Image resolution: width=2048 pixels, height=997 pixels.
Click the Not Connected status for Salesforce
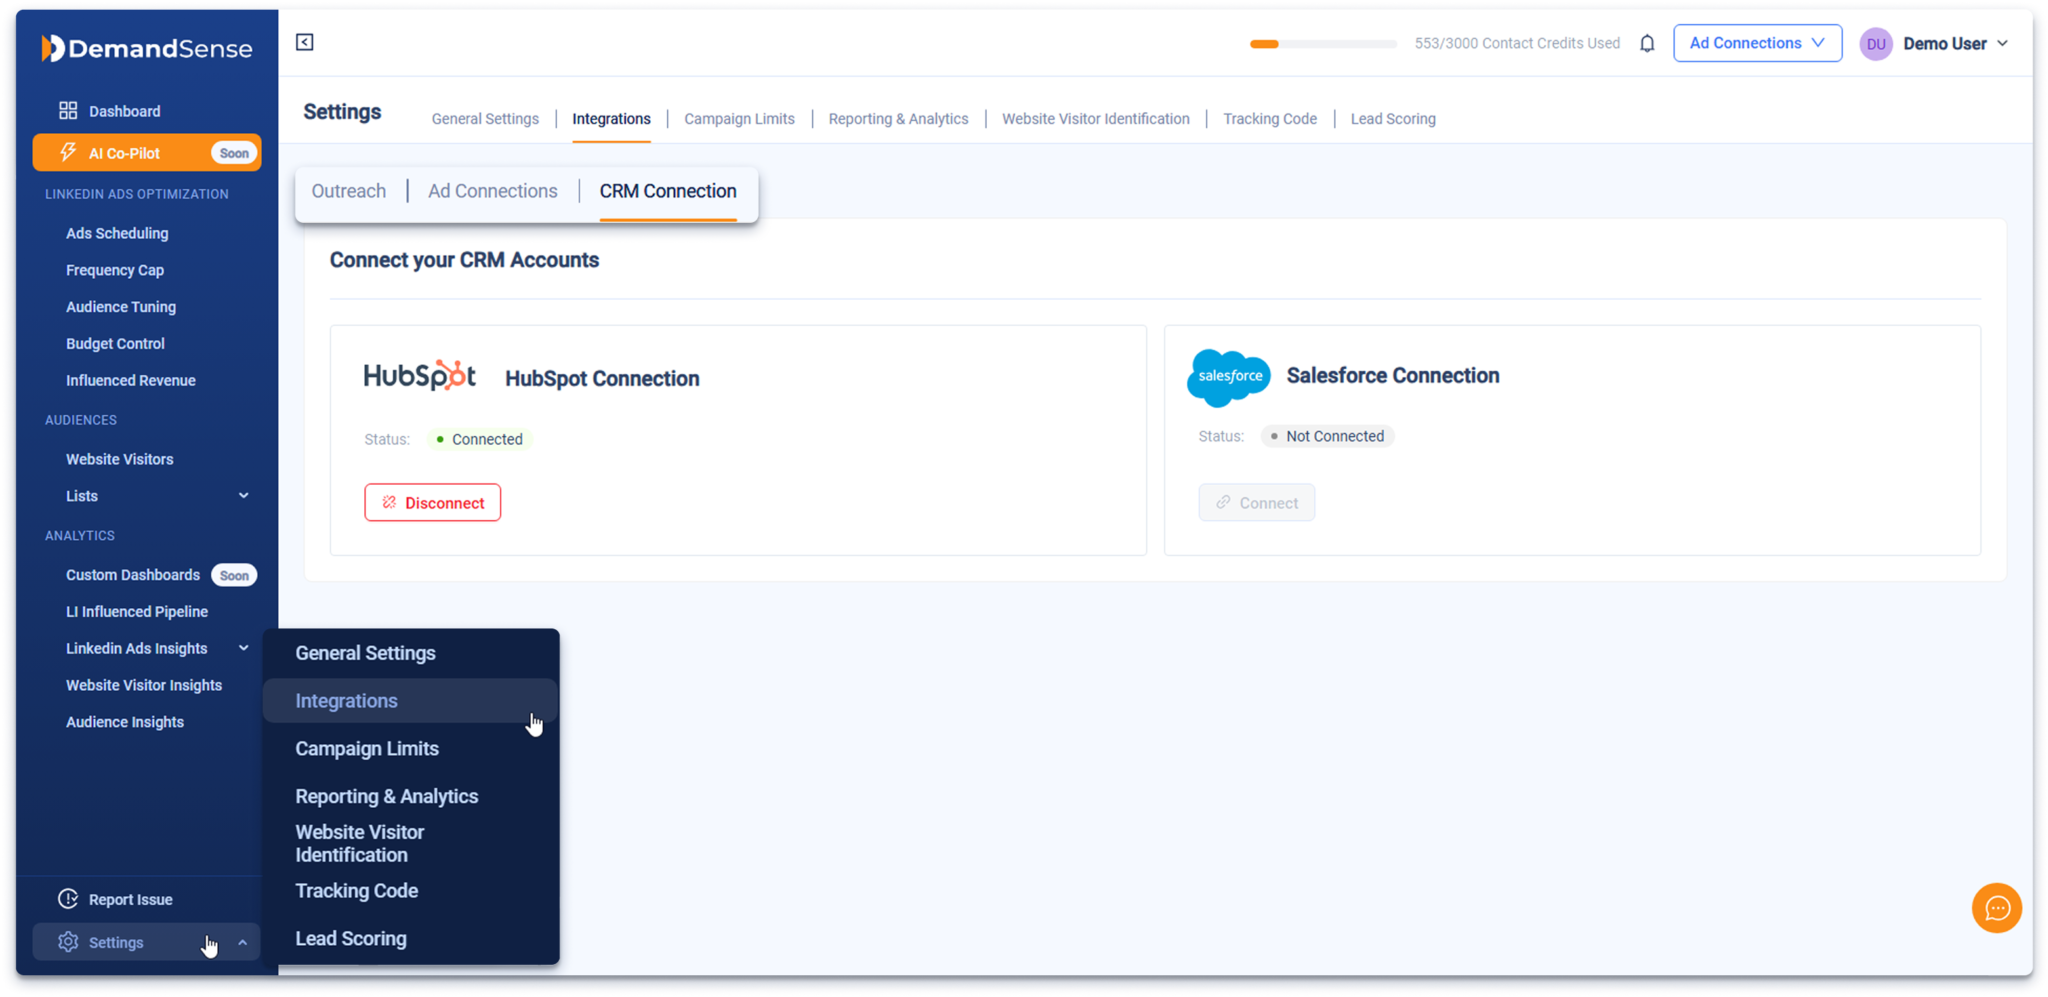pos(1327,436)
